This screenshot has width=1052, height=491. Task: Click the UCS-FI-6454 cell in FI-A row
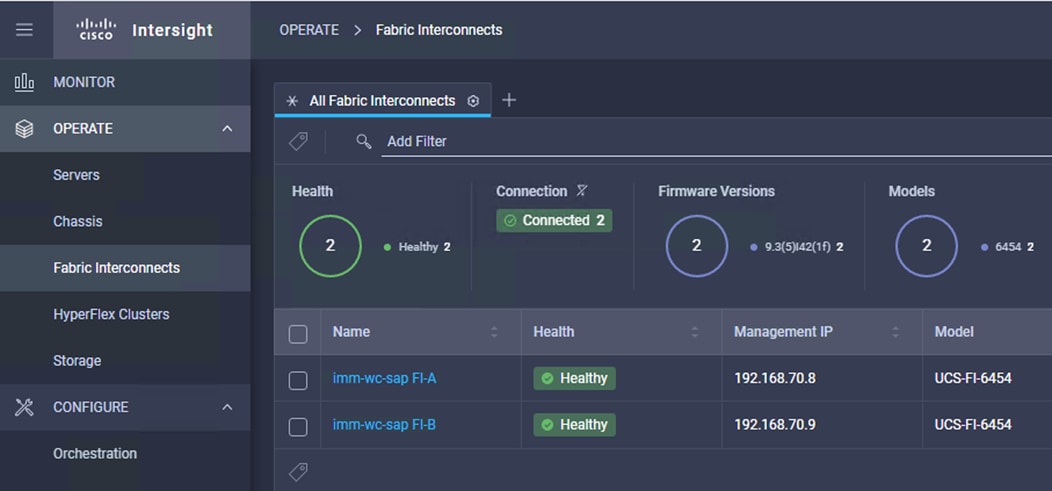point(973,378)
